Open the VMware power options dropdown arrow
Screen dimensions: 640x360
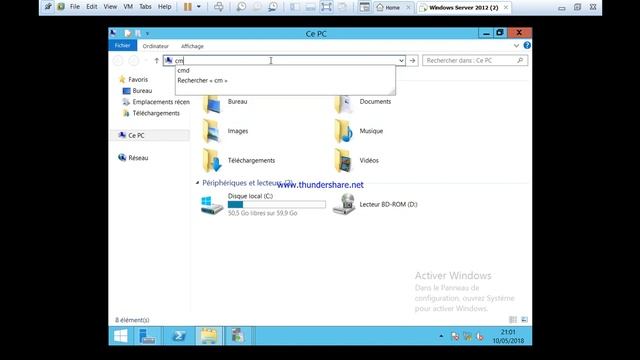[199, 7]
